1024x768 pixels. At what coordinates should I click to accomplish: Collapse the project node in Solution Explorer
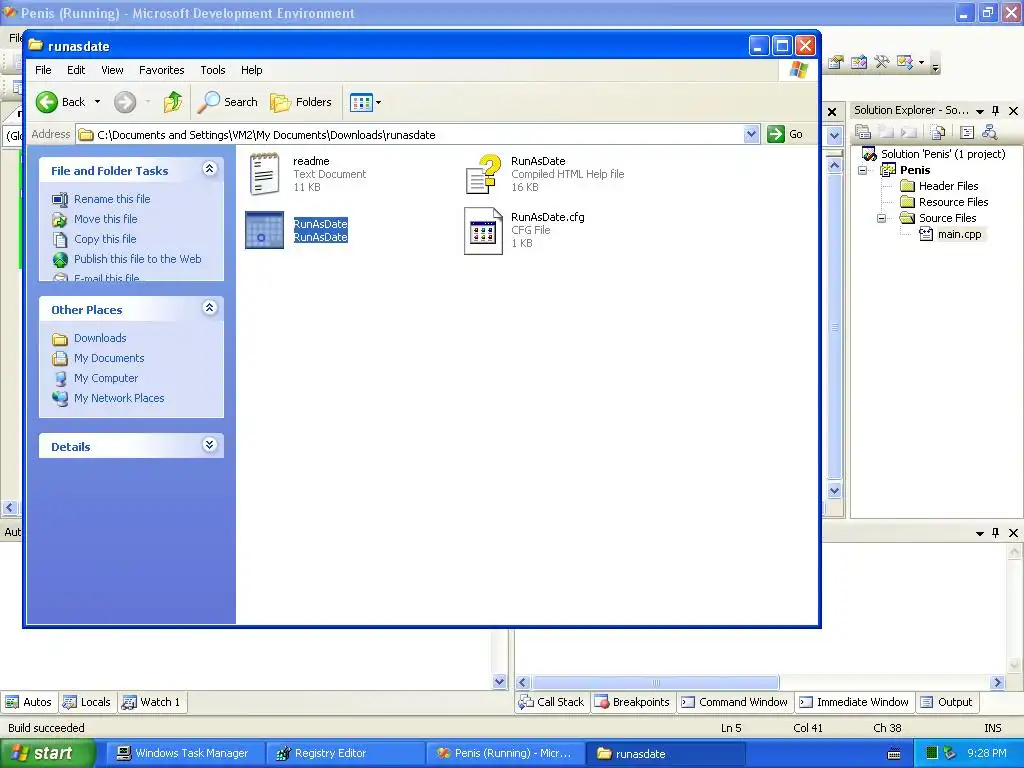(x=863, y=170)
